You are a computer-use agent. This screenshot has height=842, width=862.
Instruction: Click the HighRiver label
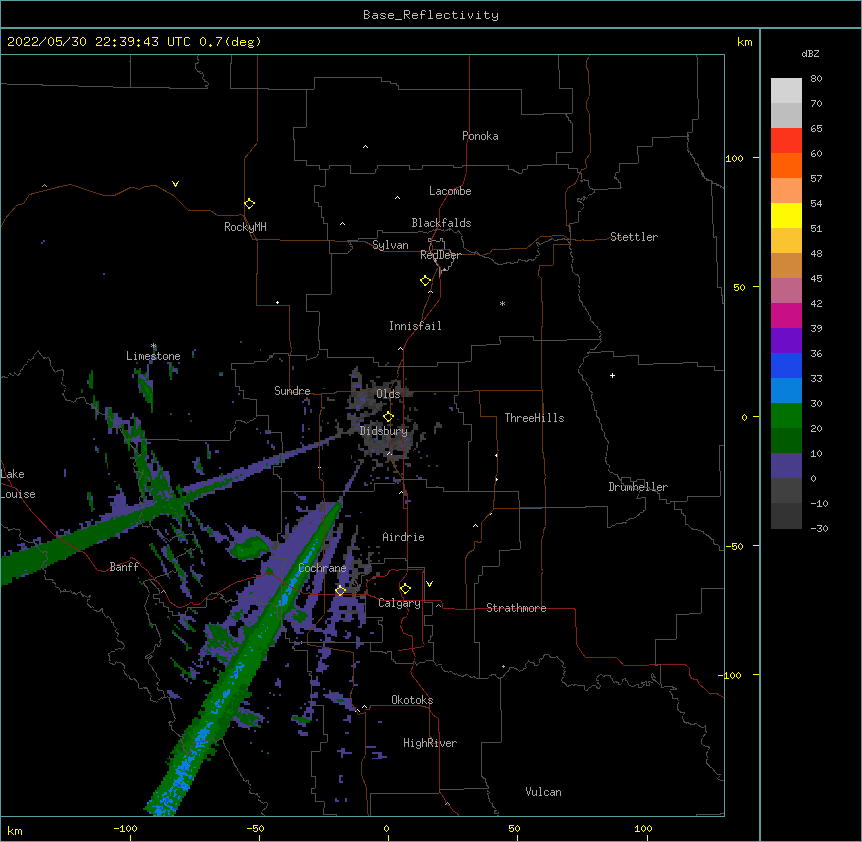tap(430, 743)
